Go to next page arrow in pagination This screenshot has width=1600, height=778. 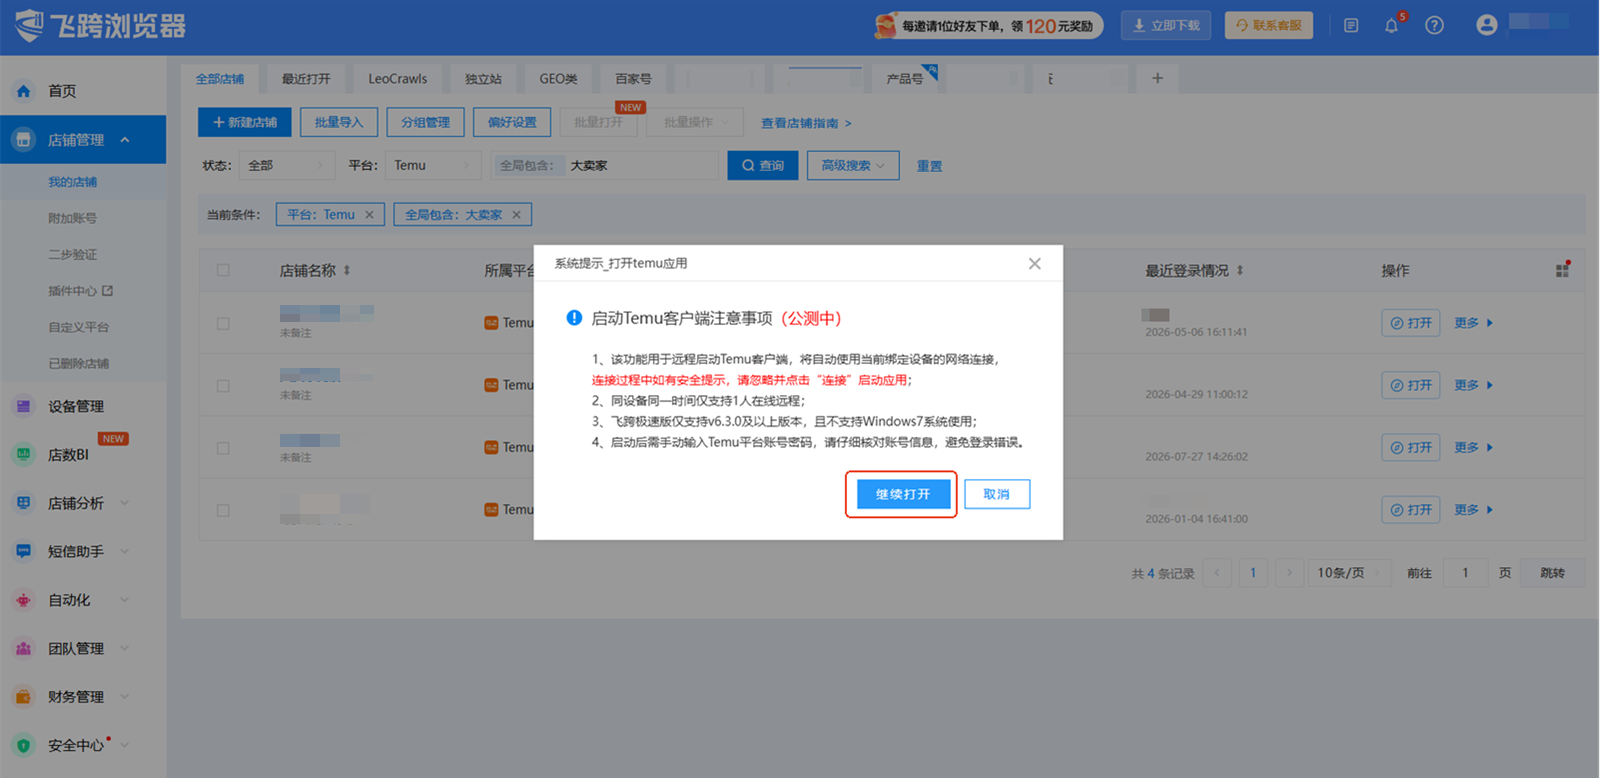(1290, 573)
